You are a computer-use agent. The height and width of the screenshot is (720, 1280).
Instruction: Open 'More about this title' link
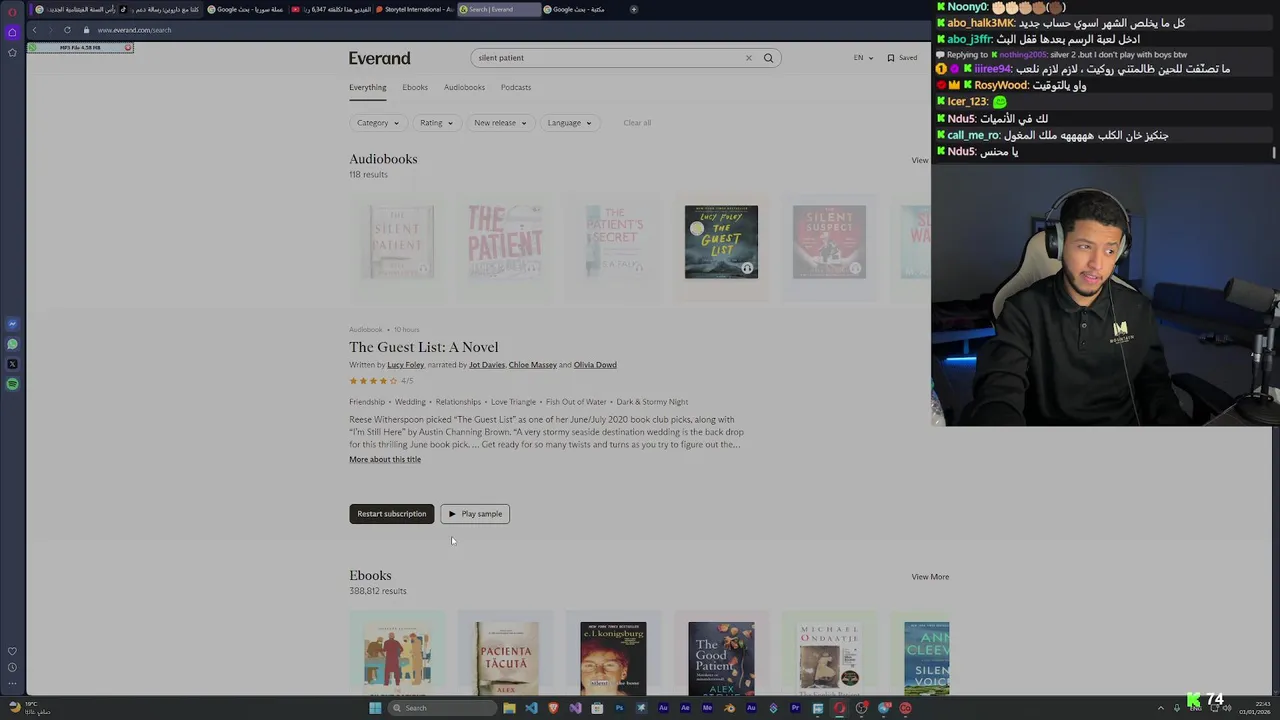tap(385, 459)
